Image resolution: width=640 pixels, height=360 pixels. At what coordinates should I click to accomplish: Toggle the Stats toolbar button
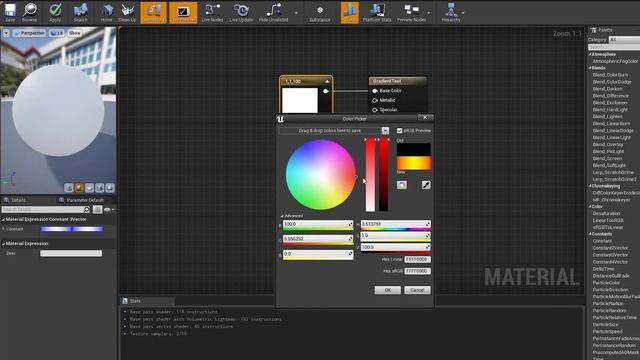pyautogui.click(x=350, y=12)
